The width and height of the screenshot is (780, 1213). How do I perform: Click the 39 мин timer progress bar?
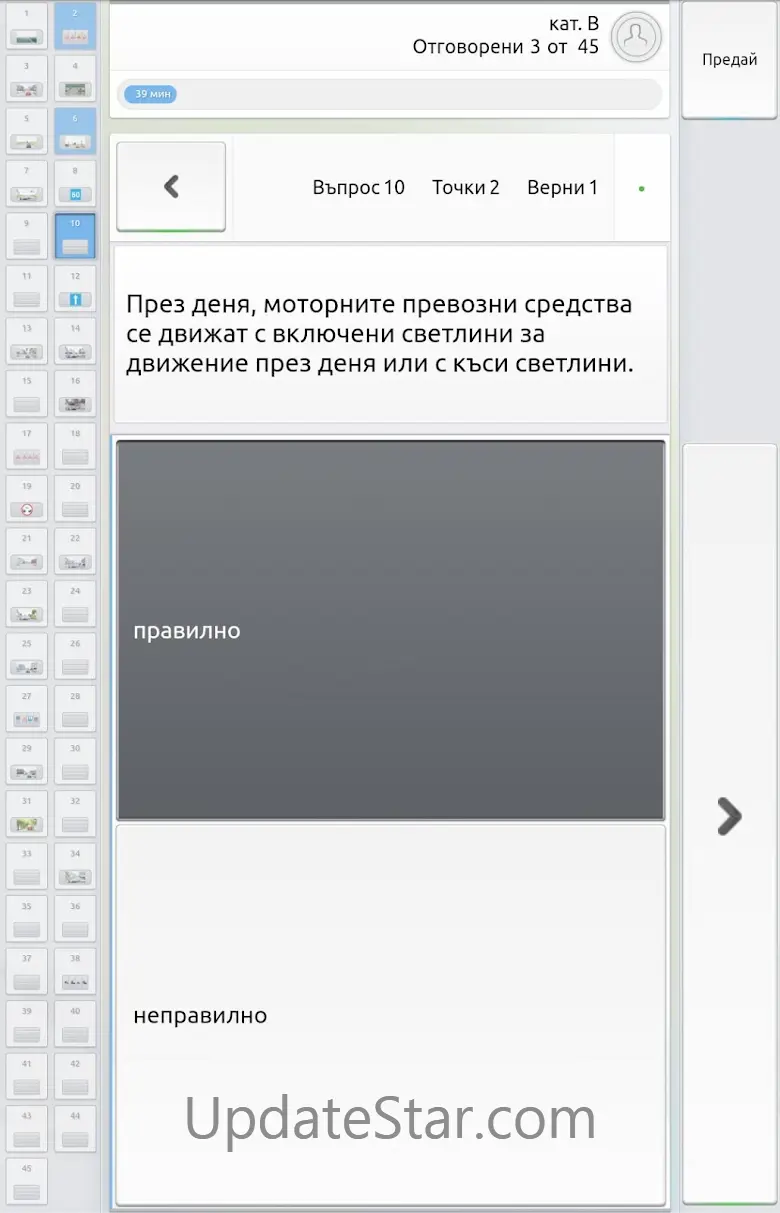tap(390, 94)
